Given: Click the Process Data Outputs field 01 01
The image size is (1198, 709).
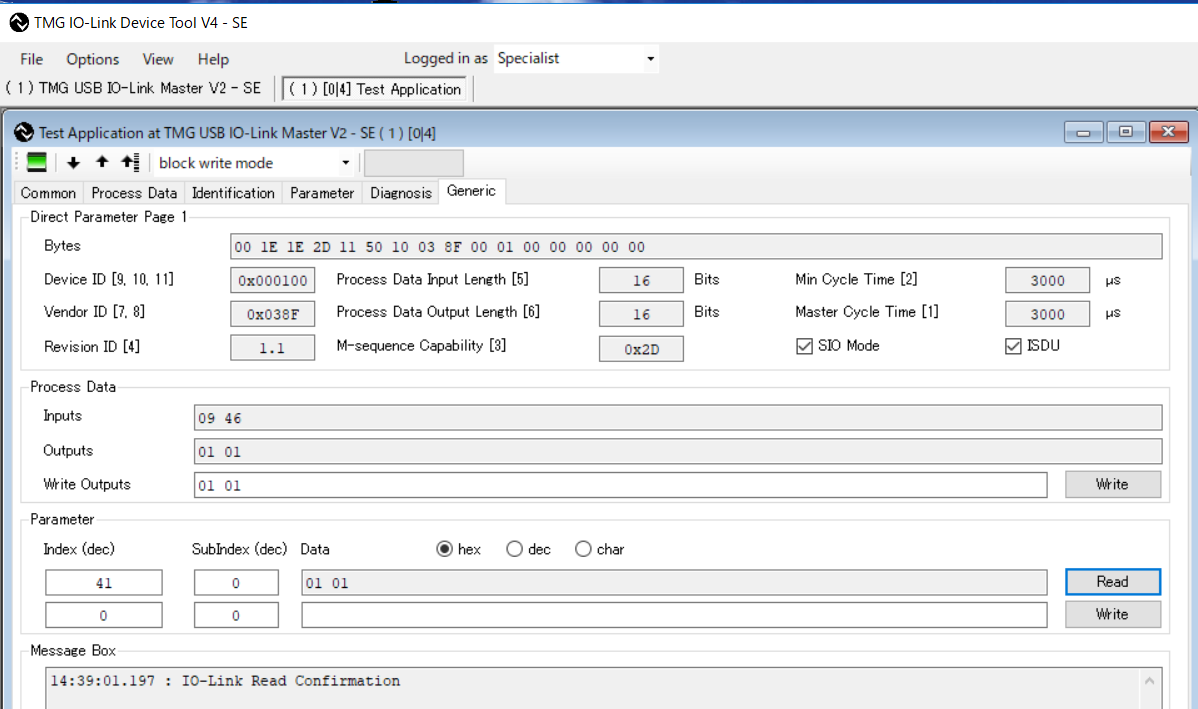Looking at the screenshot, I should 678,452.
